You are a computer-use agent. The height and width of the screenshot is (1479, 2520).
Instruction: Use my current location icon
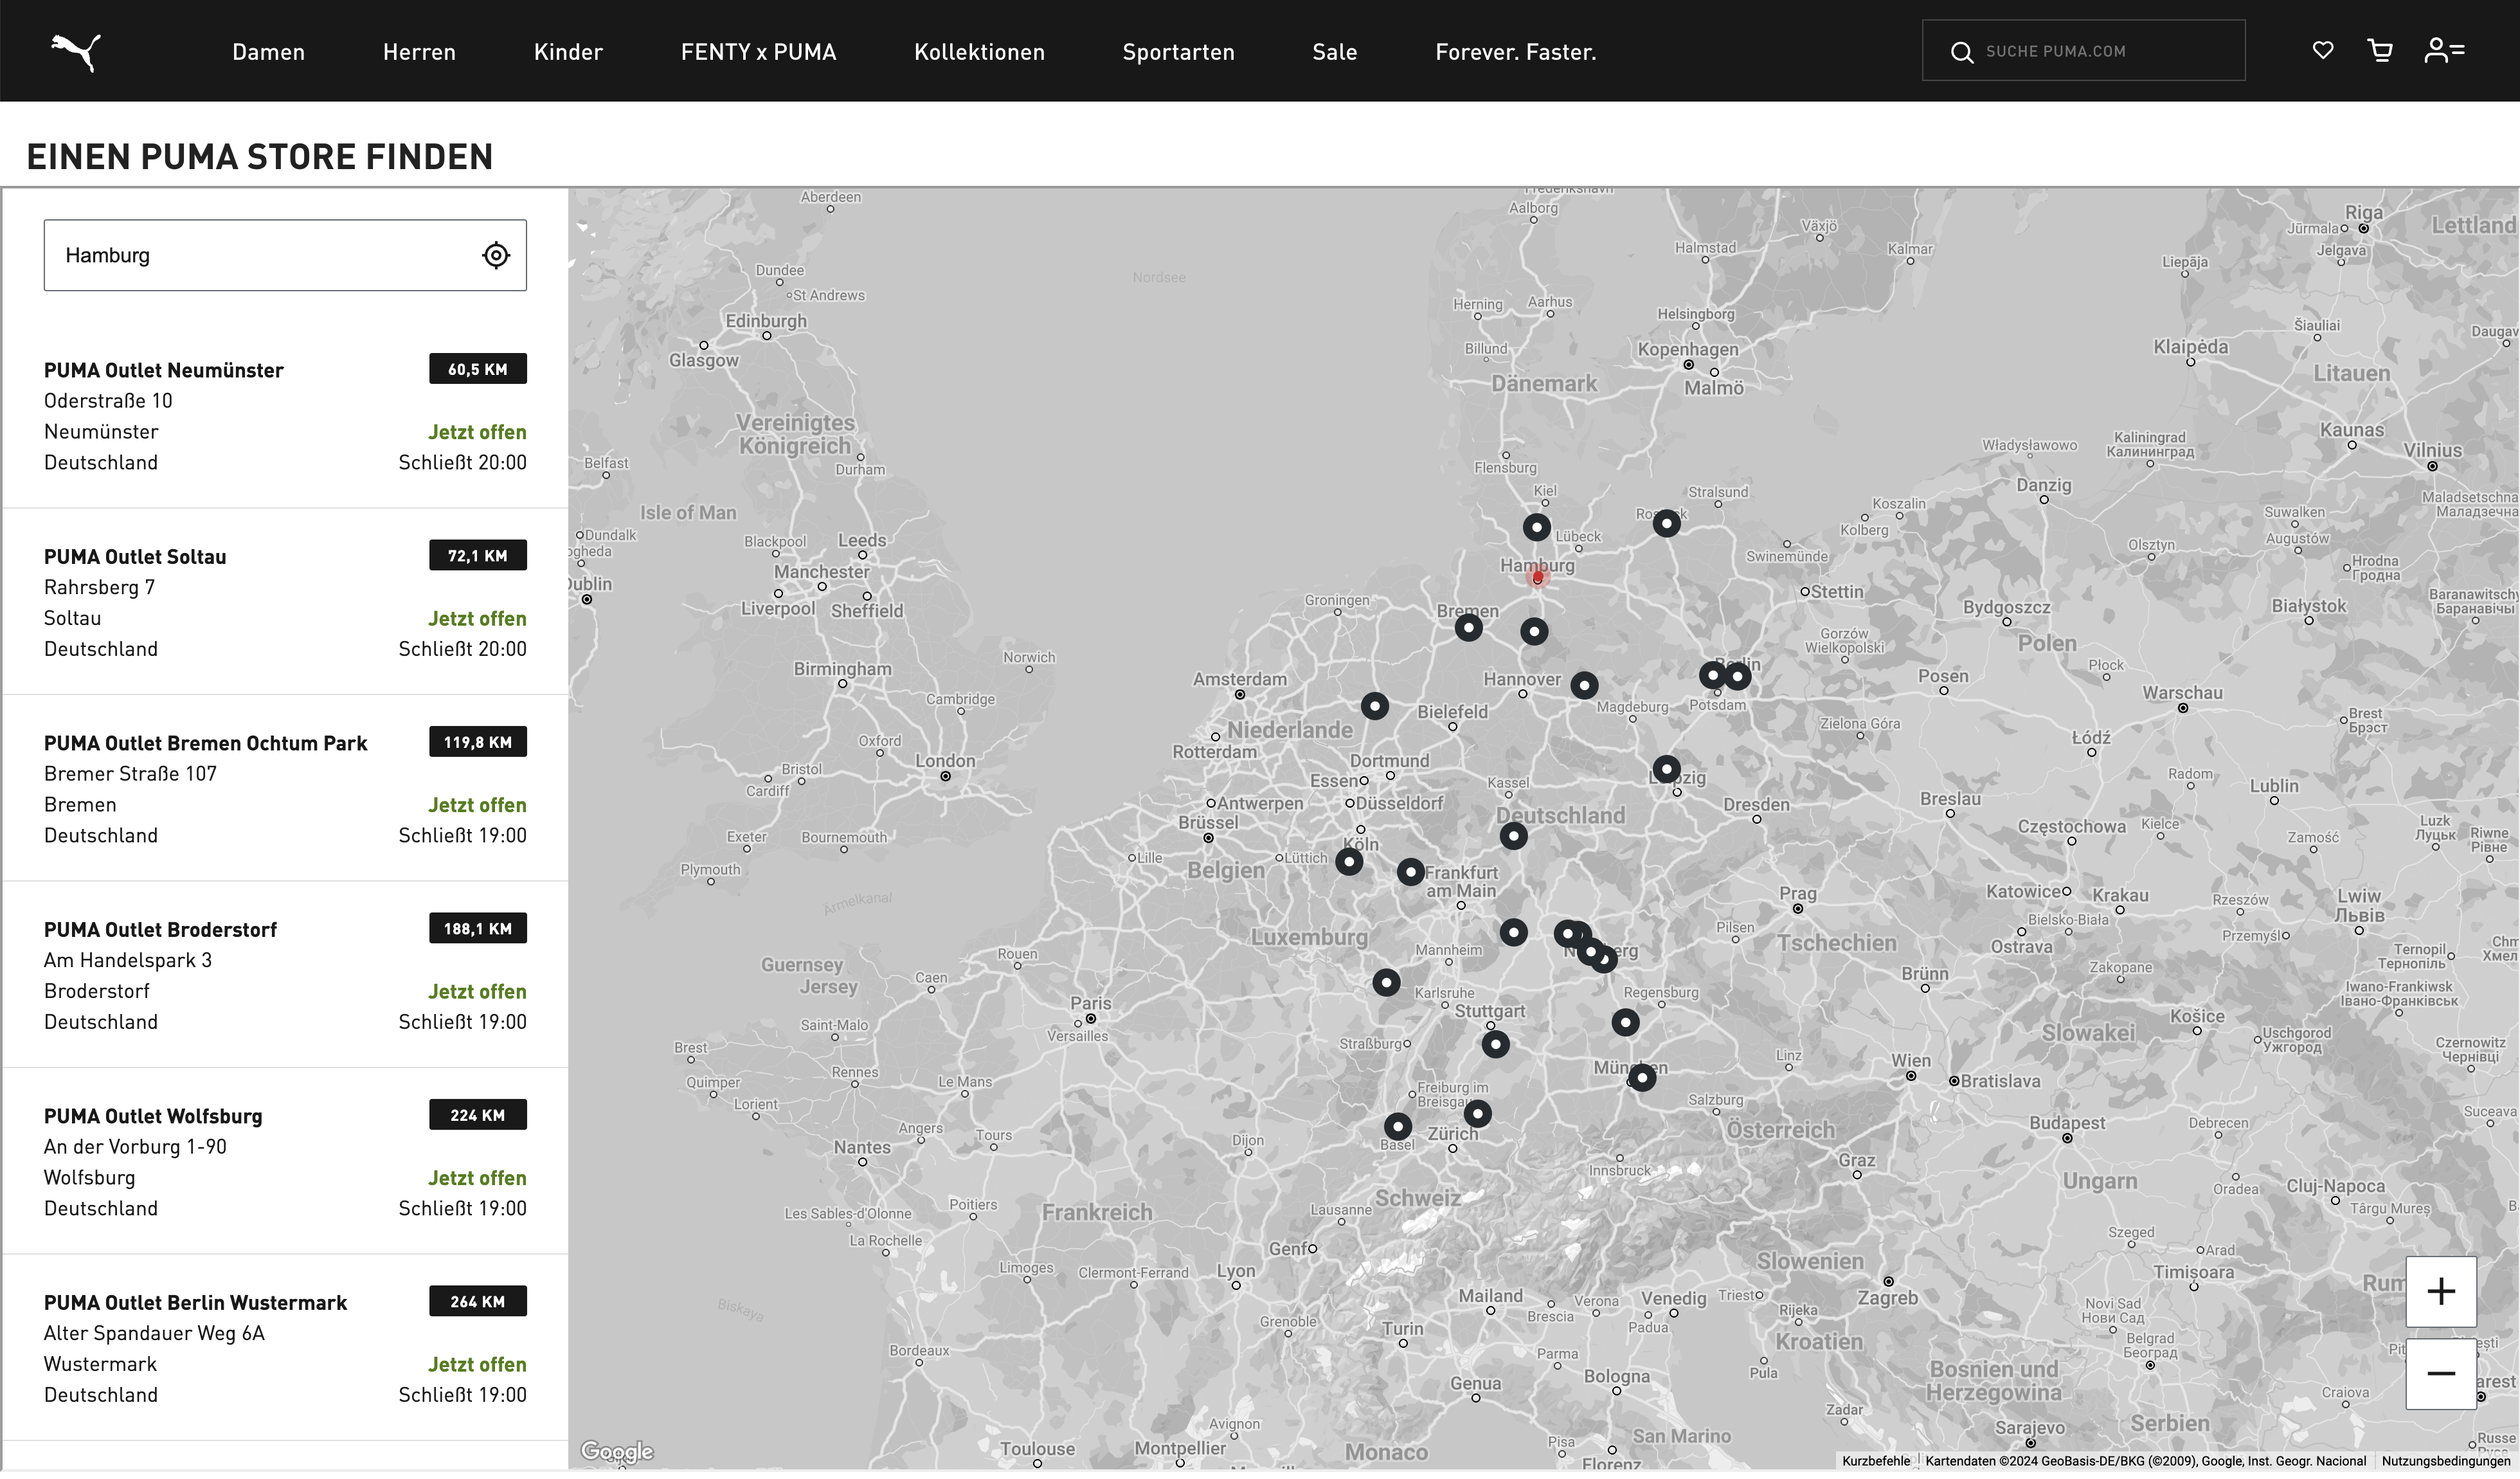point(496,255)
